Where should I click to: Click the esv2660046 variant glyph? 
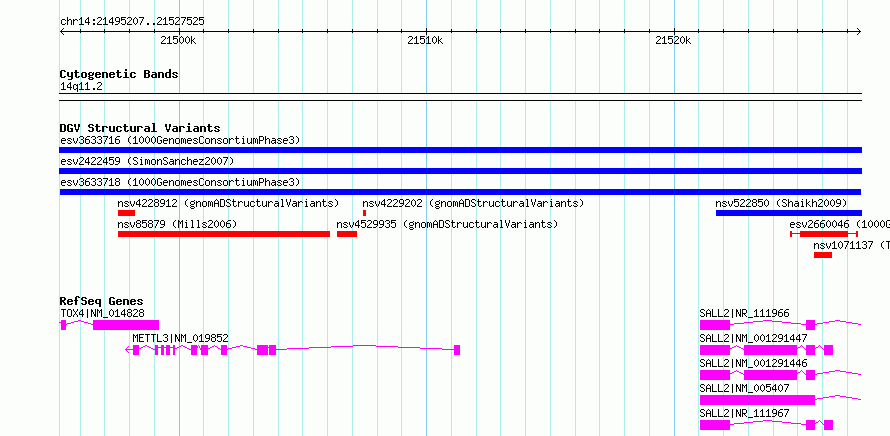point(824,234)
